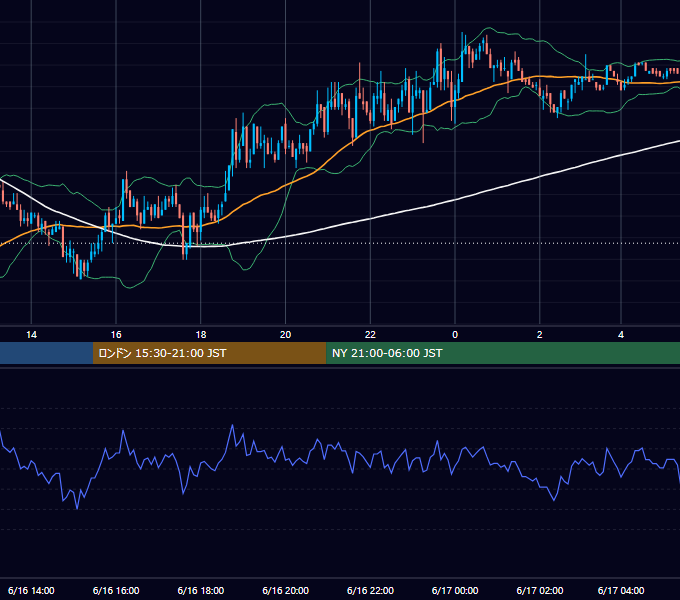680x600 pixels.
Task: Click the blue session bar before ロンドン
Action: [x=46, y=353]
